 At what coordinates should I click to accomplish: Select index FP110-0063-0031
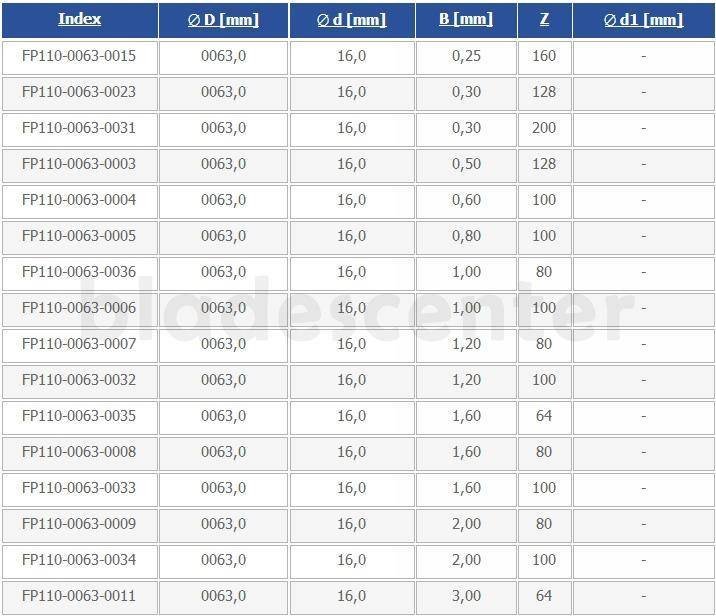pyautogui.click(x=79, y=128)
